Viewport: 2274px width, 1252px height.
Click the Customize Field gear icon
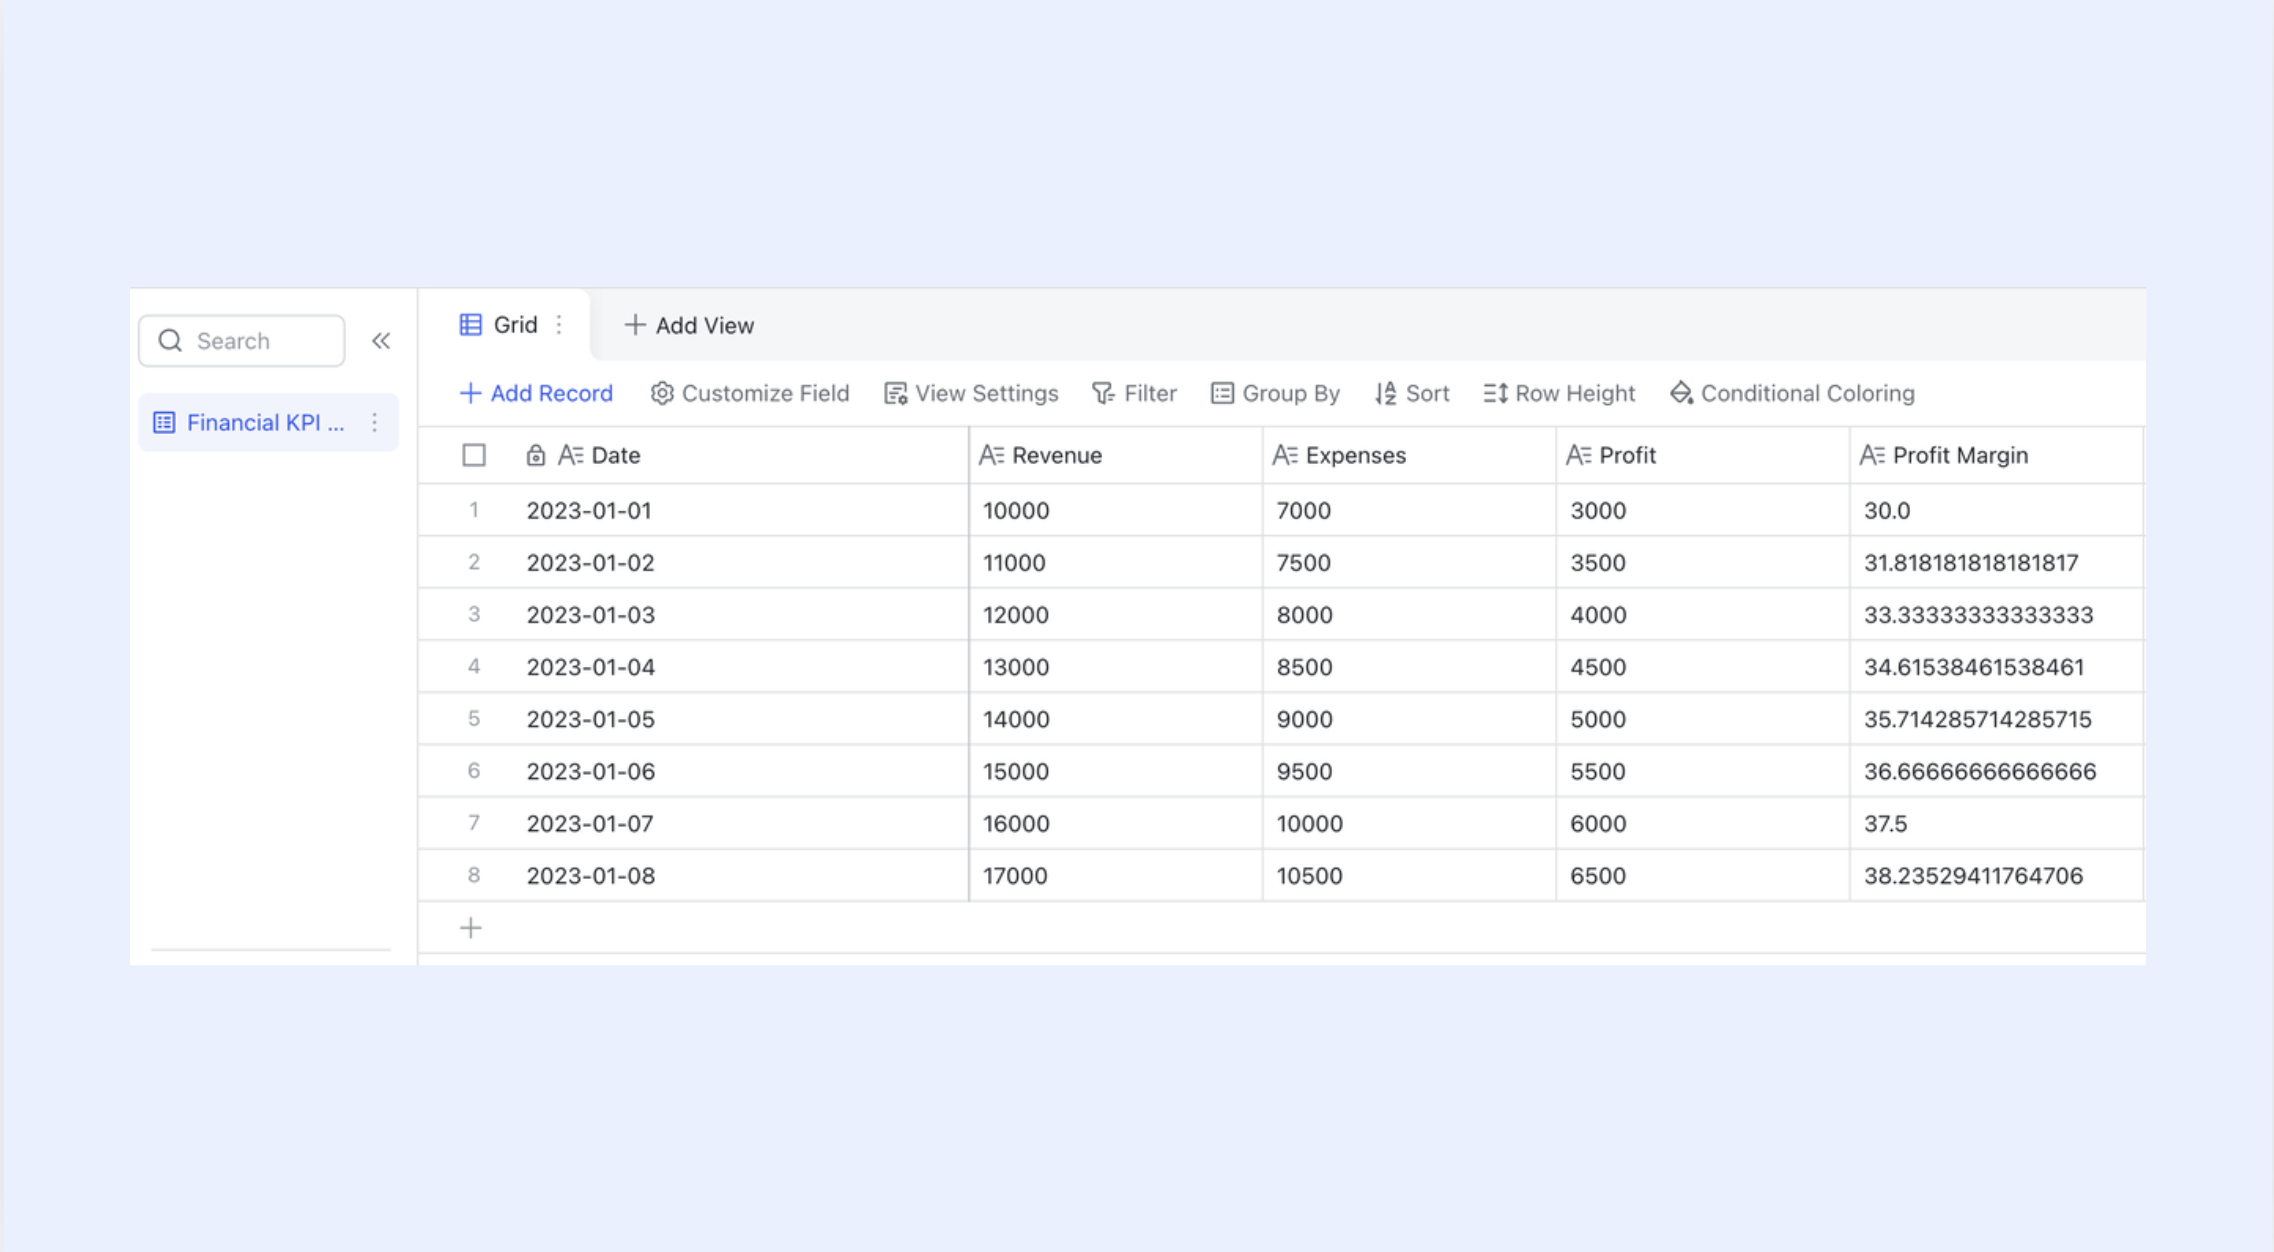tap(661, 393)
